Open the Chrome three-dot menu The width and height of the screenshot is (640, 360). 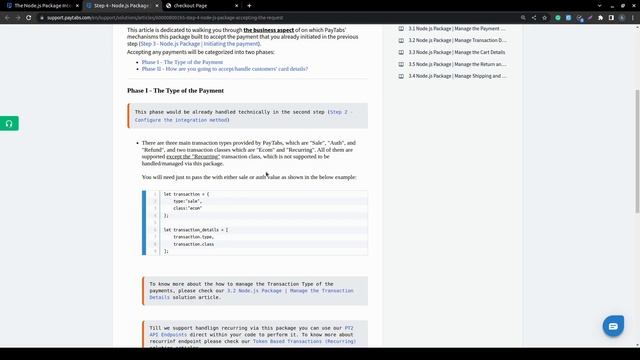point(633,18)
